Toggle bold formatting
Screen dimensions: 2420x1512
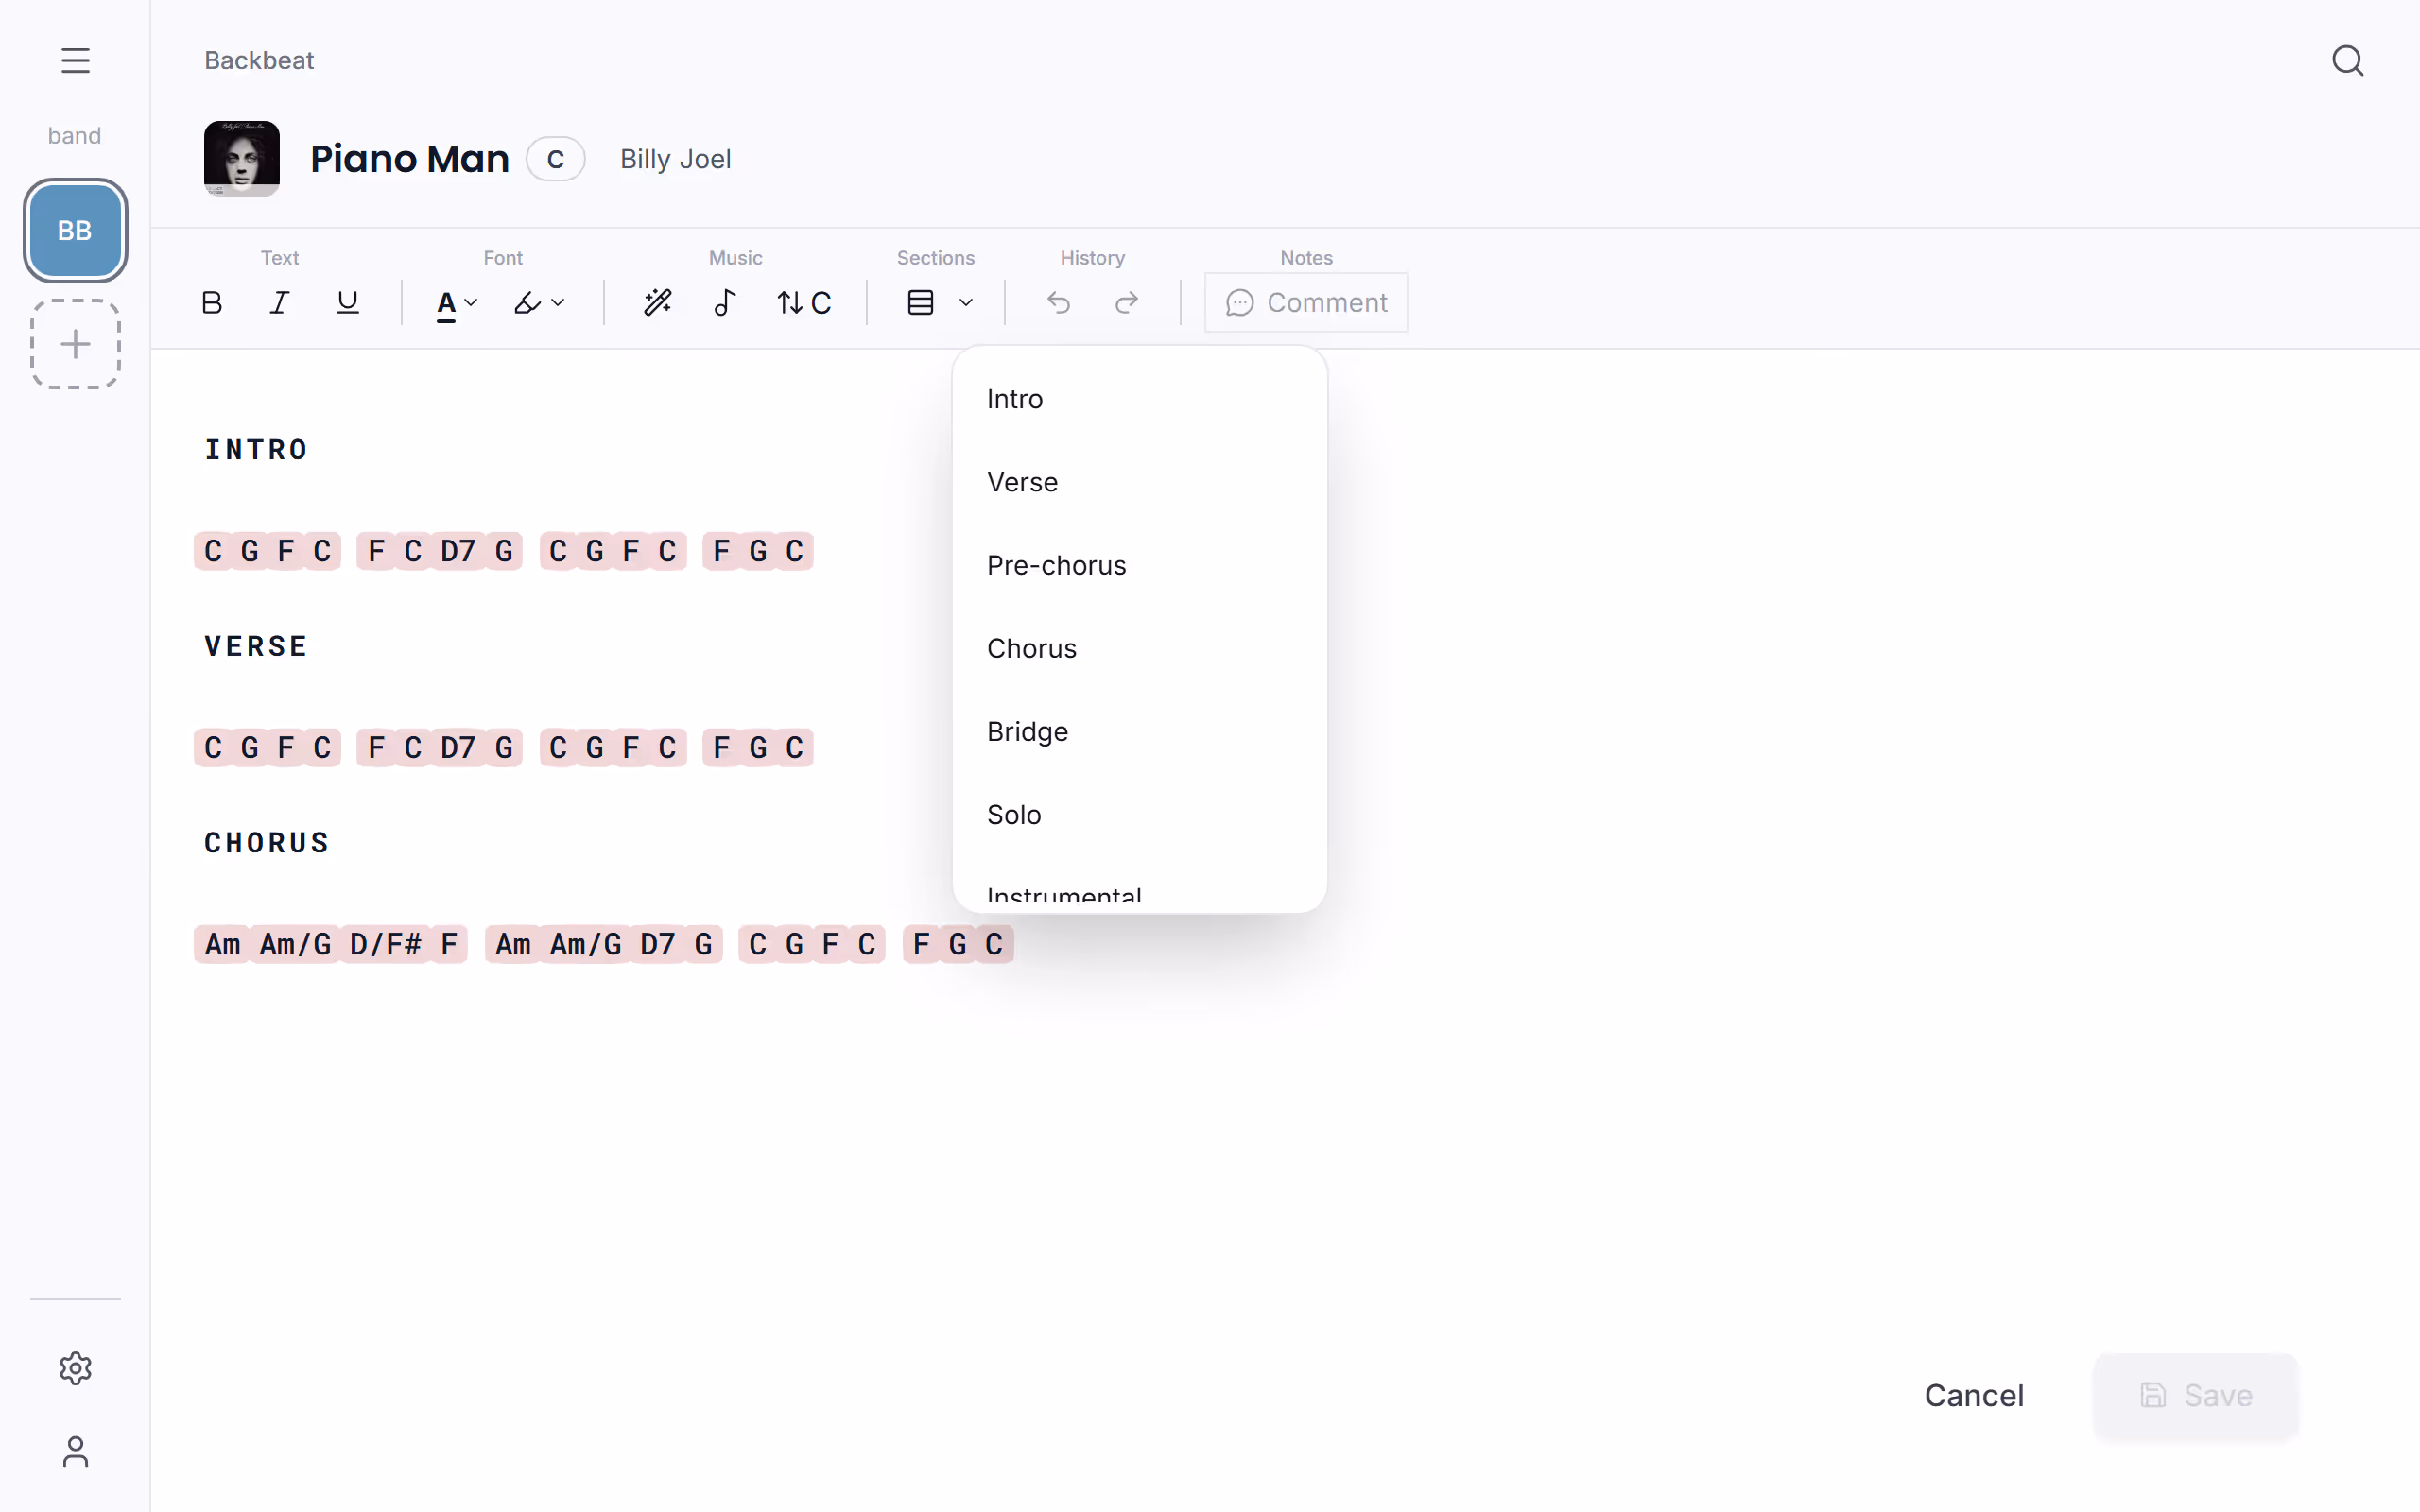coord(212,302)
